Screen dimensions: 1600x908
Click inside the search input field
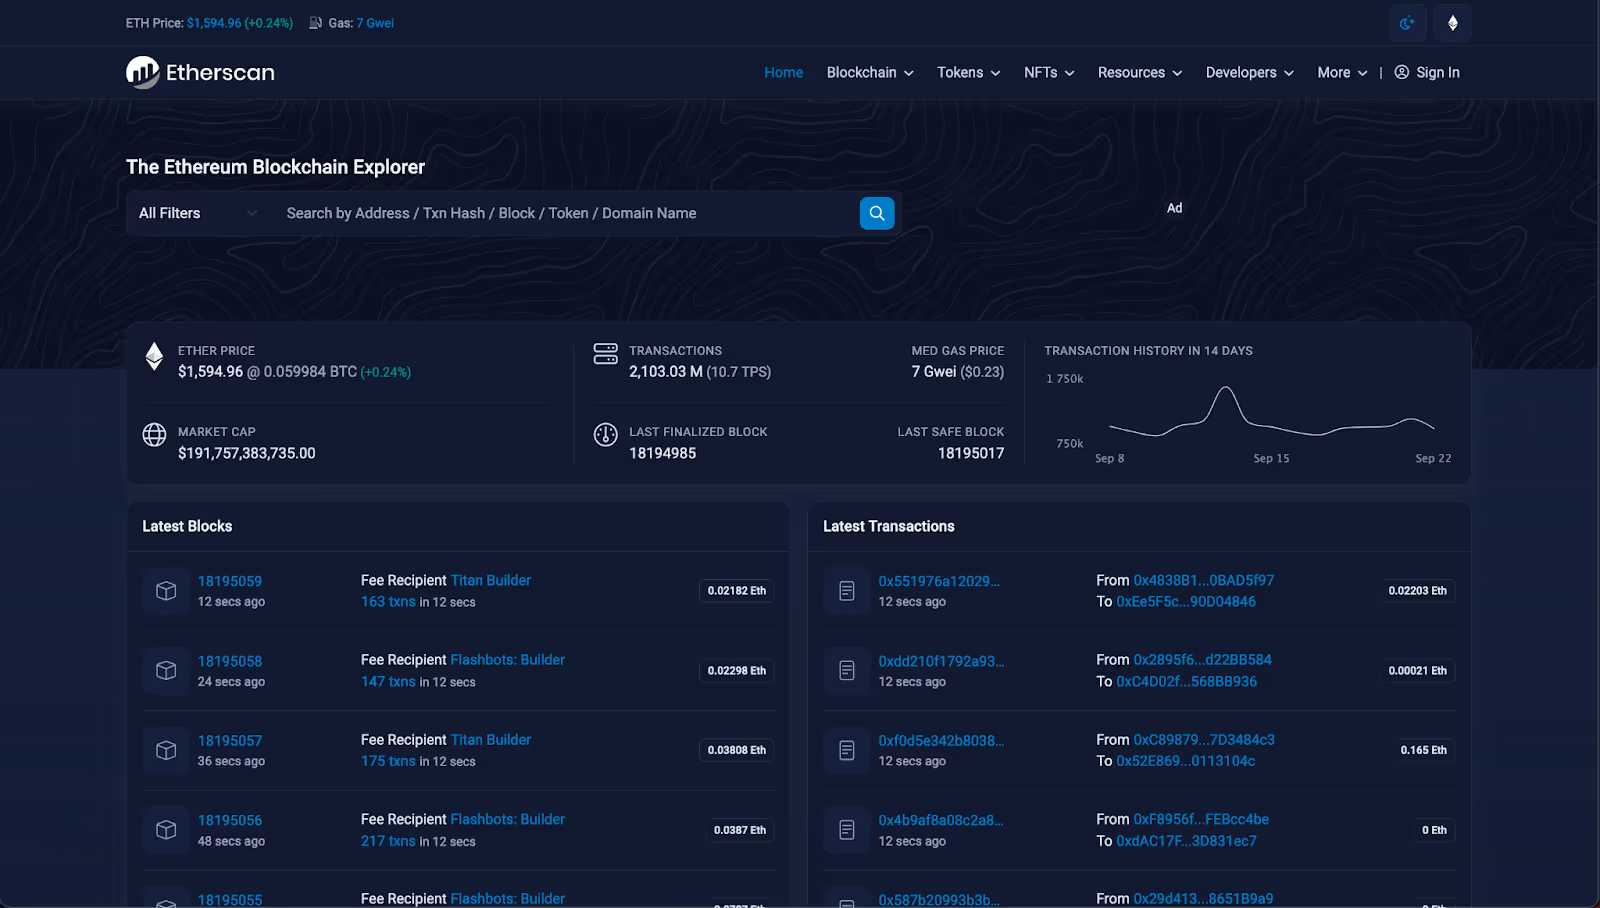[560, 213]
